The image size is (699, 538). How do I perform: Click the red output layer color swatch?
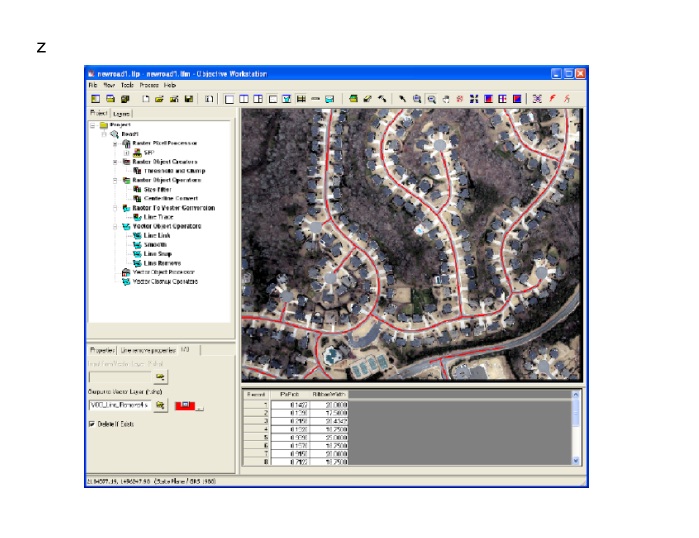185,405
